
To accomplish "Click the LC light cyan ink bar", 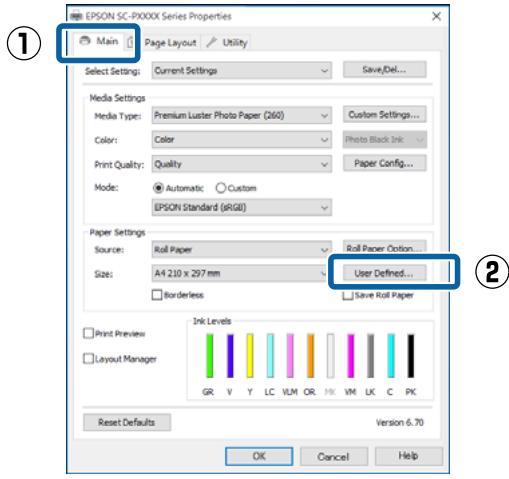I will click(270, 356).
